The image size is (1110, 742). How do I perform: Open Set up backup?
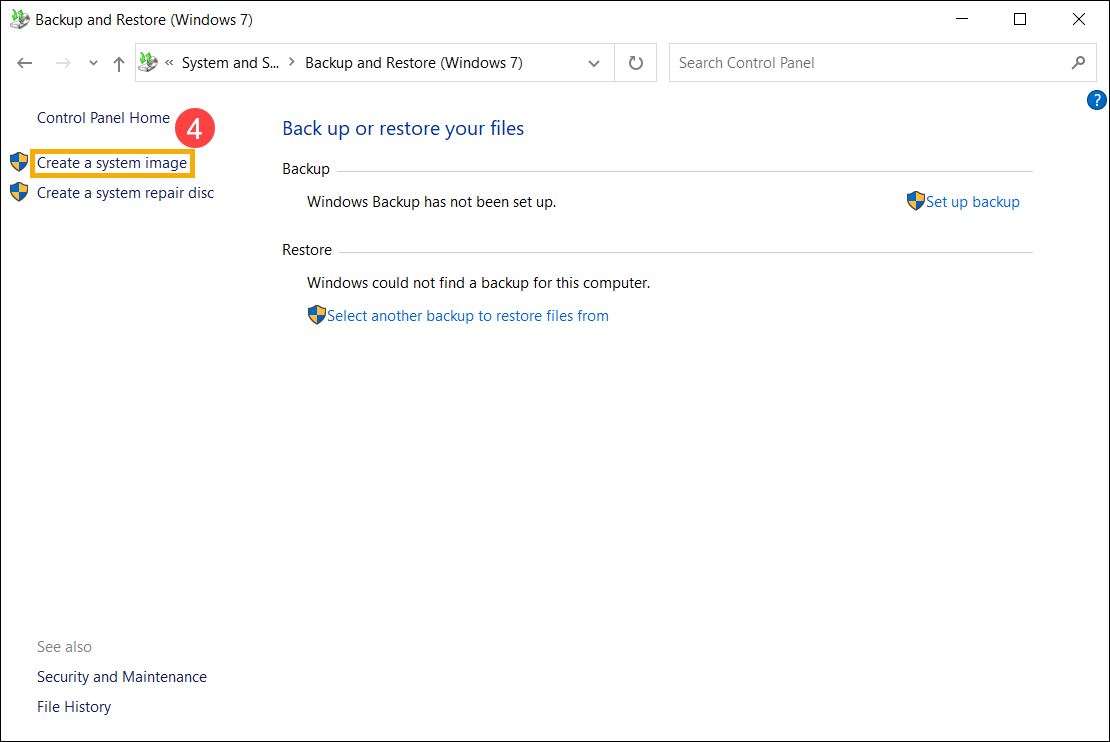coord(973,201)
